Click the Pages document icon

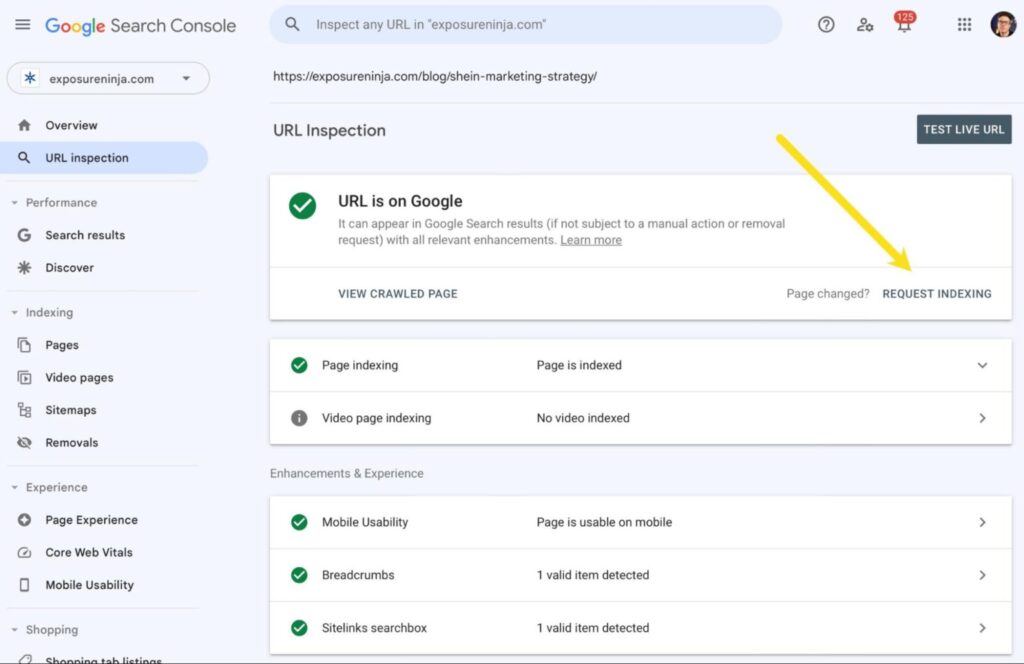click(24, 345)
